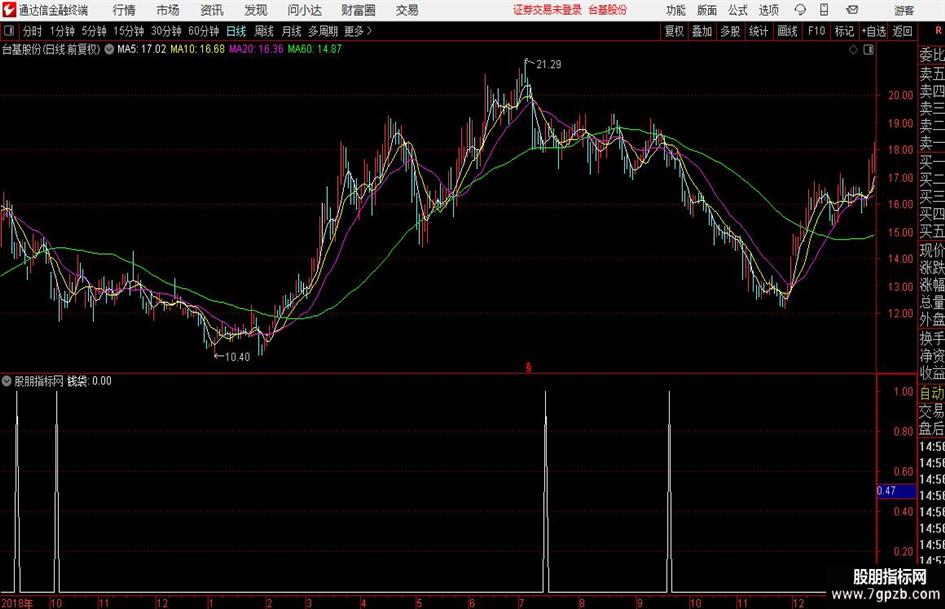Click the MA5: 17.02 value
The width and height of the screenshot is (945, 609).
point(141,49)
